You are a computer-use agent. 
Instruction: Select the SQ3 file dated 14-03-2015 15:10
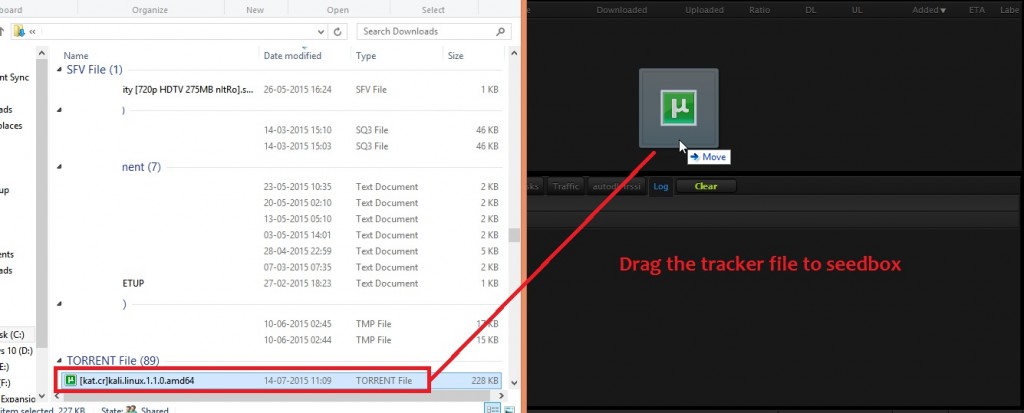281,130
